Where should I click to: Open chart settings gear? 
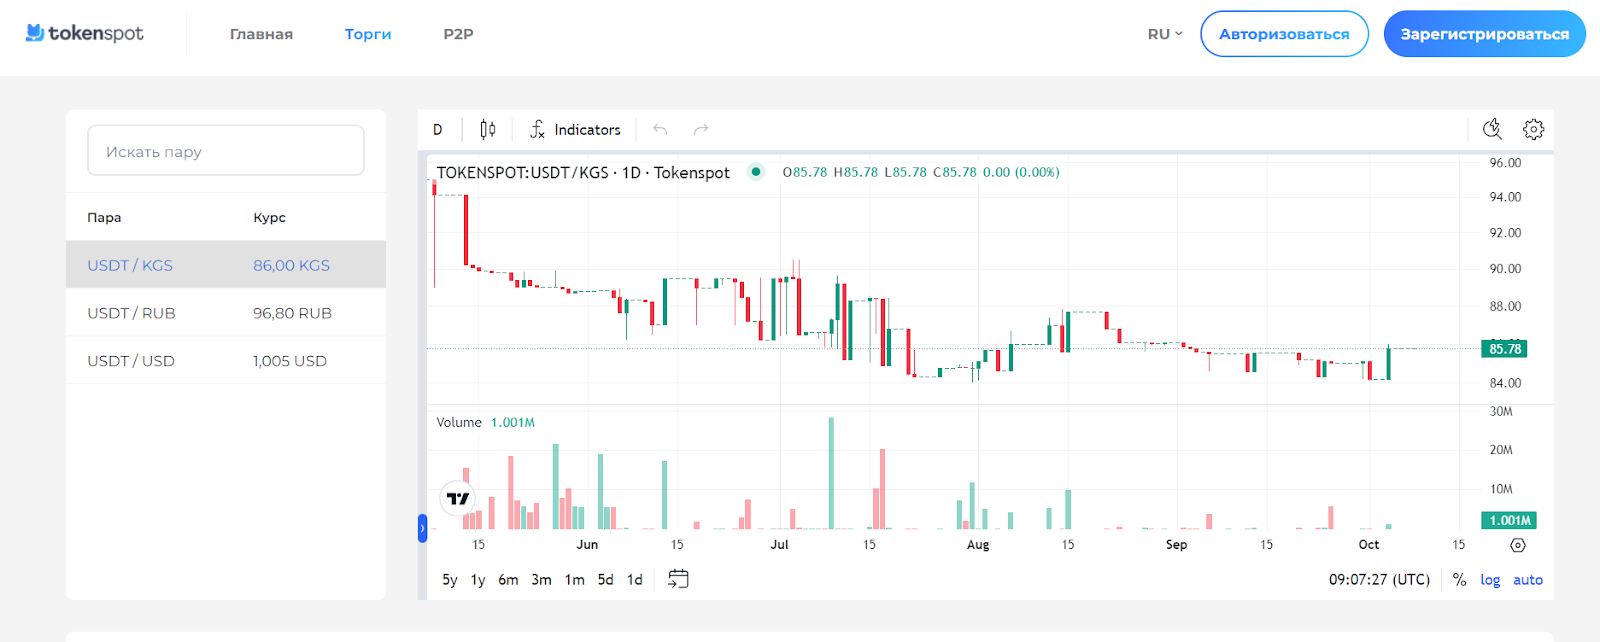(1533, 129)
